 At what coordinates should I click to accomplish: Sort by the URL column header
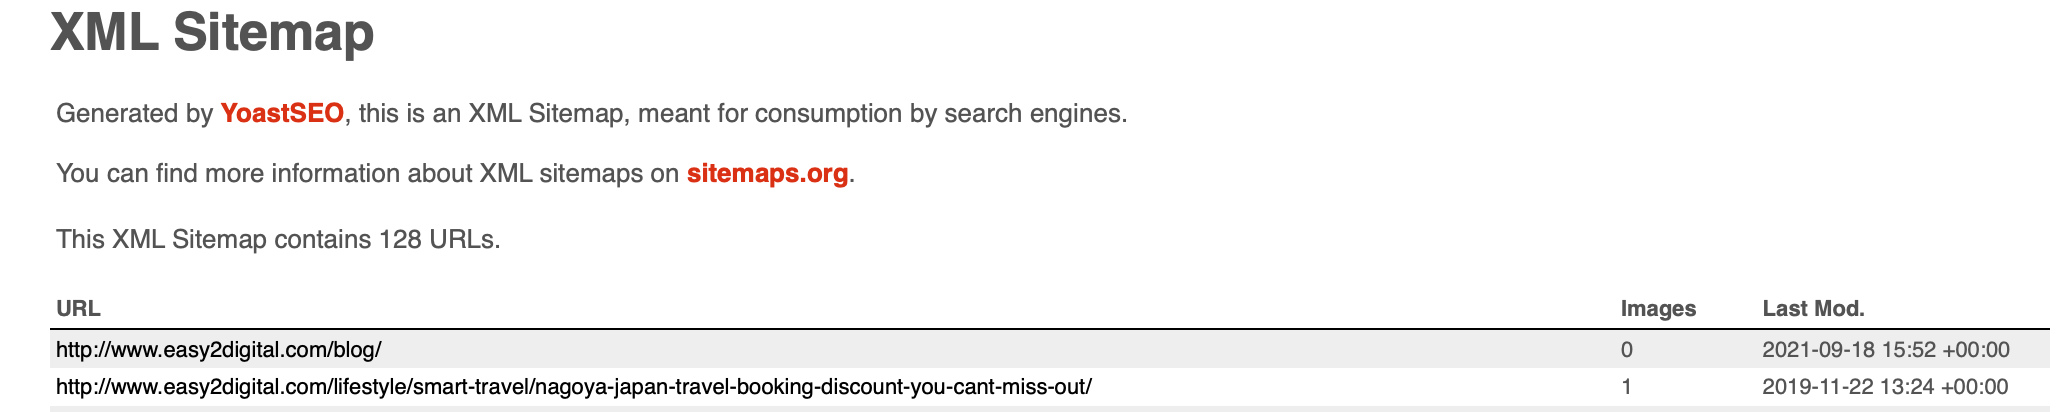(x=78, y=309)
